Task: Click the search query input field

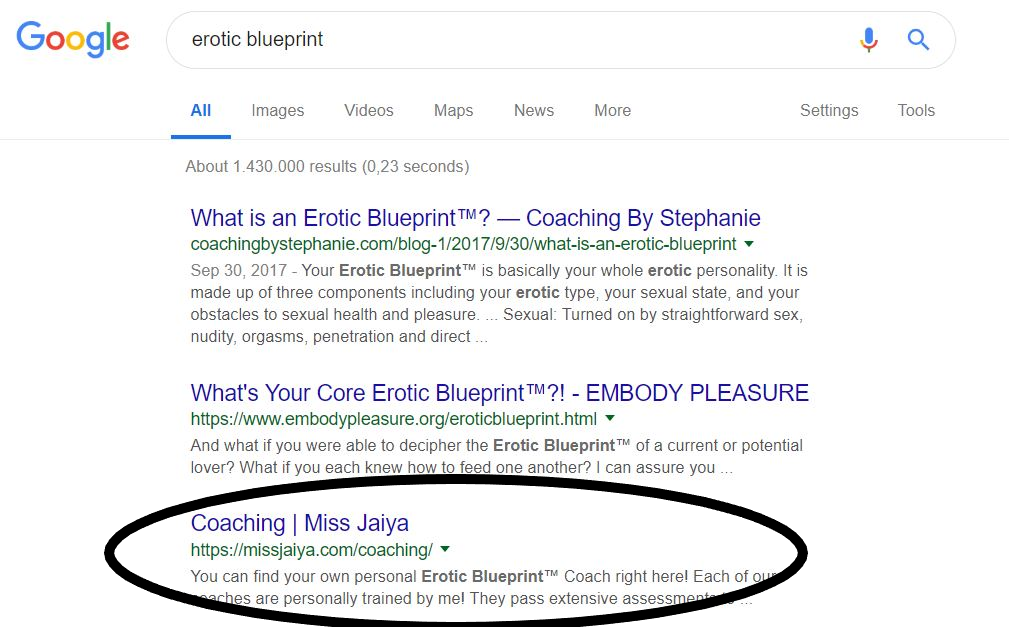Action: tap(500, 40)
